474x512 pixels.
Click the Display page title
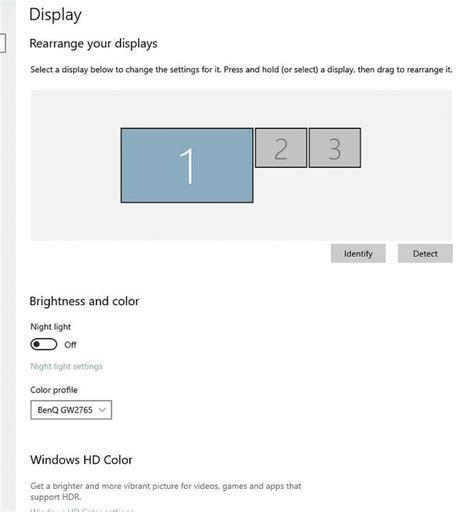[x=55, y=15]
